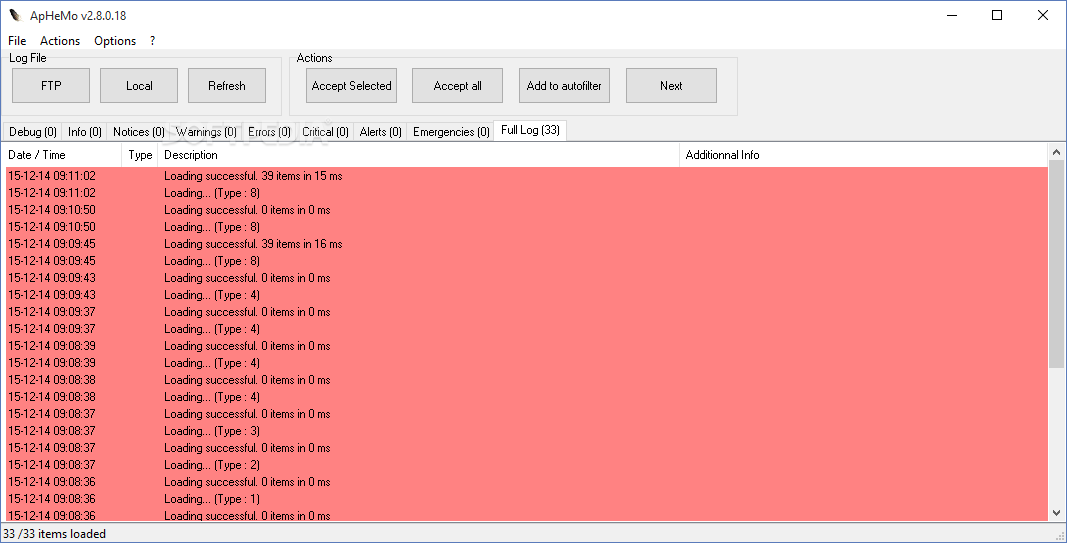1067x543 pixels.
Task: Click Add to autofilter button
Action: pos(564,86)
